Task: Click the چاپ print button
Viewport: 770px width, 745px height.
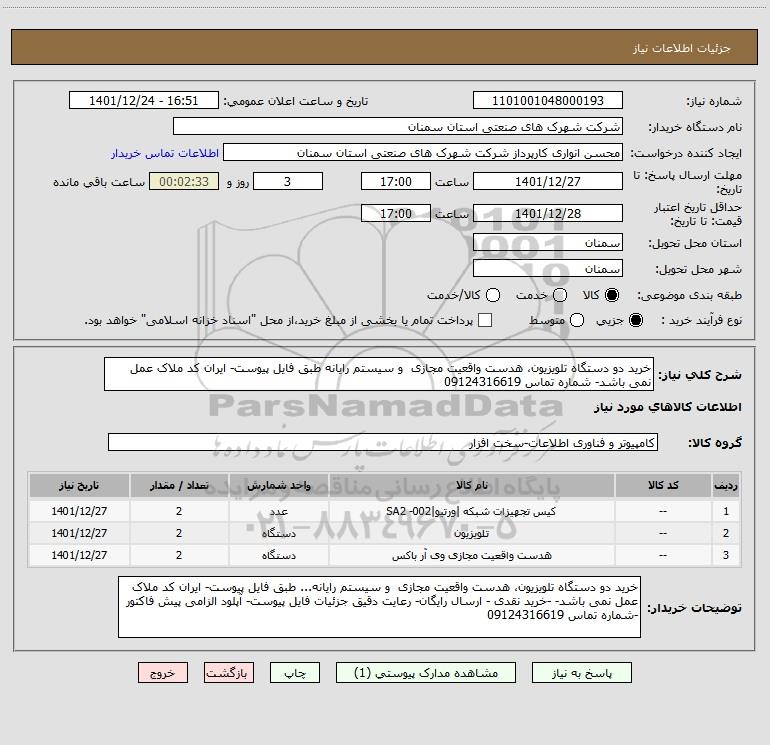Action: [295, 673]
